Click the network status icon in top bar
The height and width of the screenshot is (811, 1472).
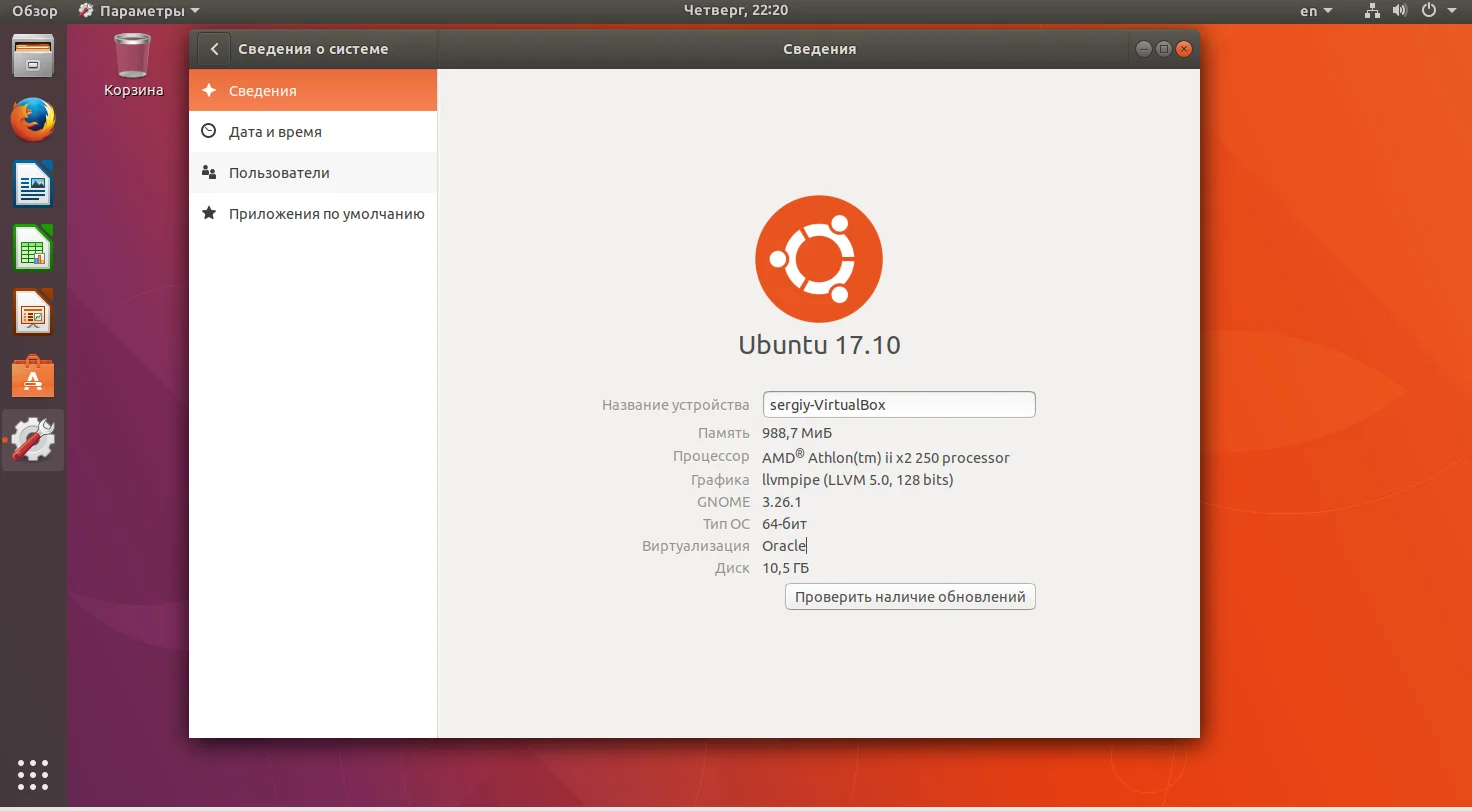[1372, 11]
